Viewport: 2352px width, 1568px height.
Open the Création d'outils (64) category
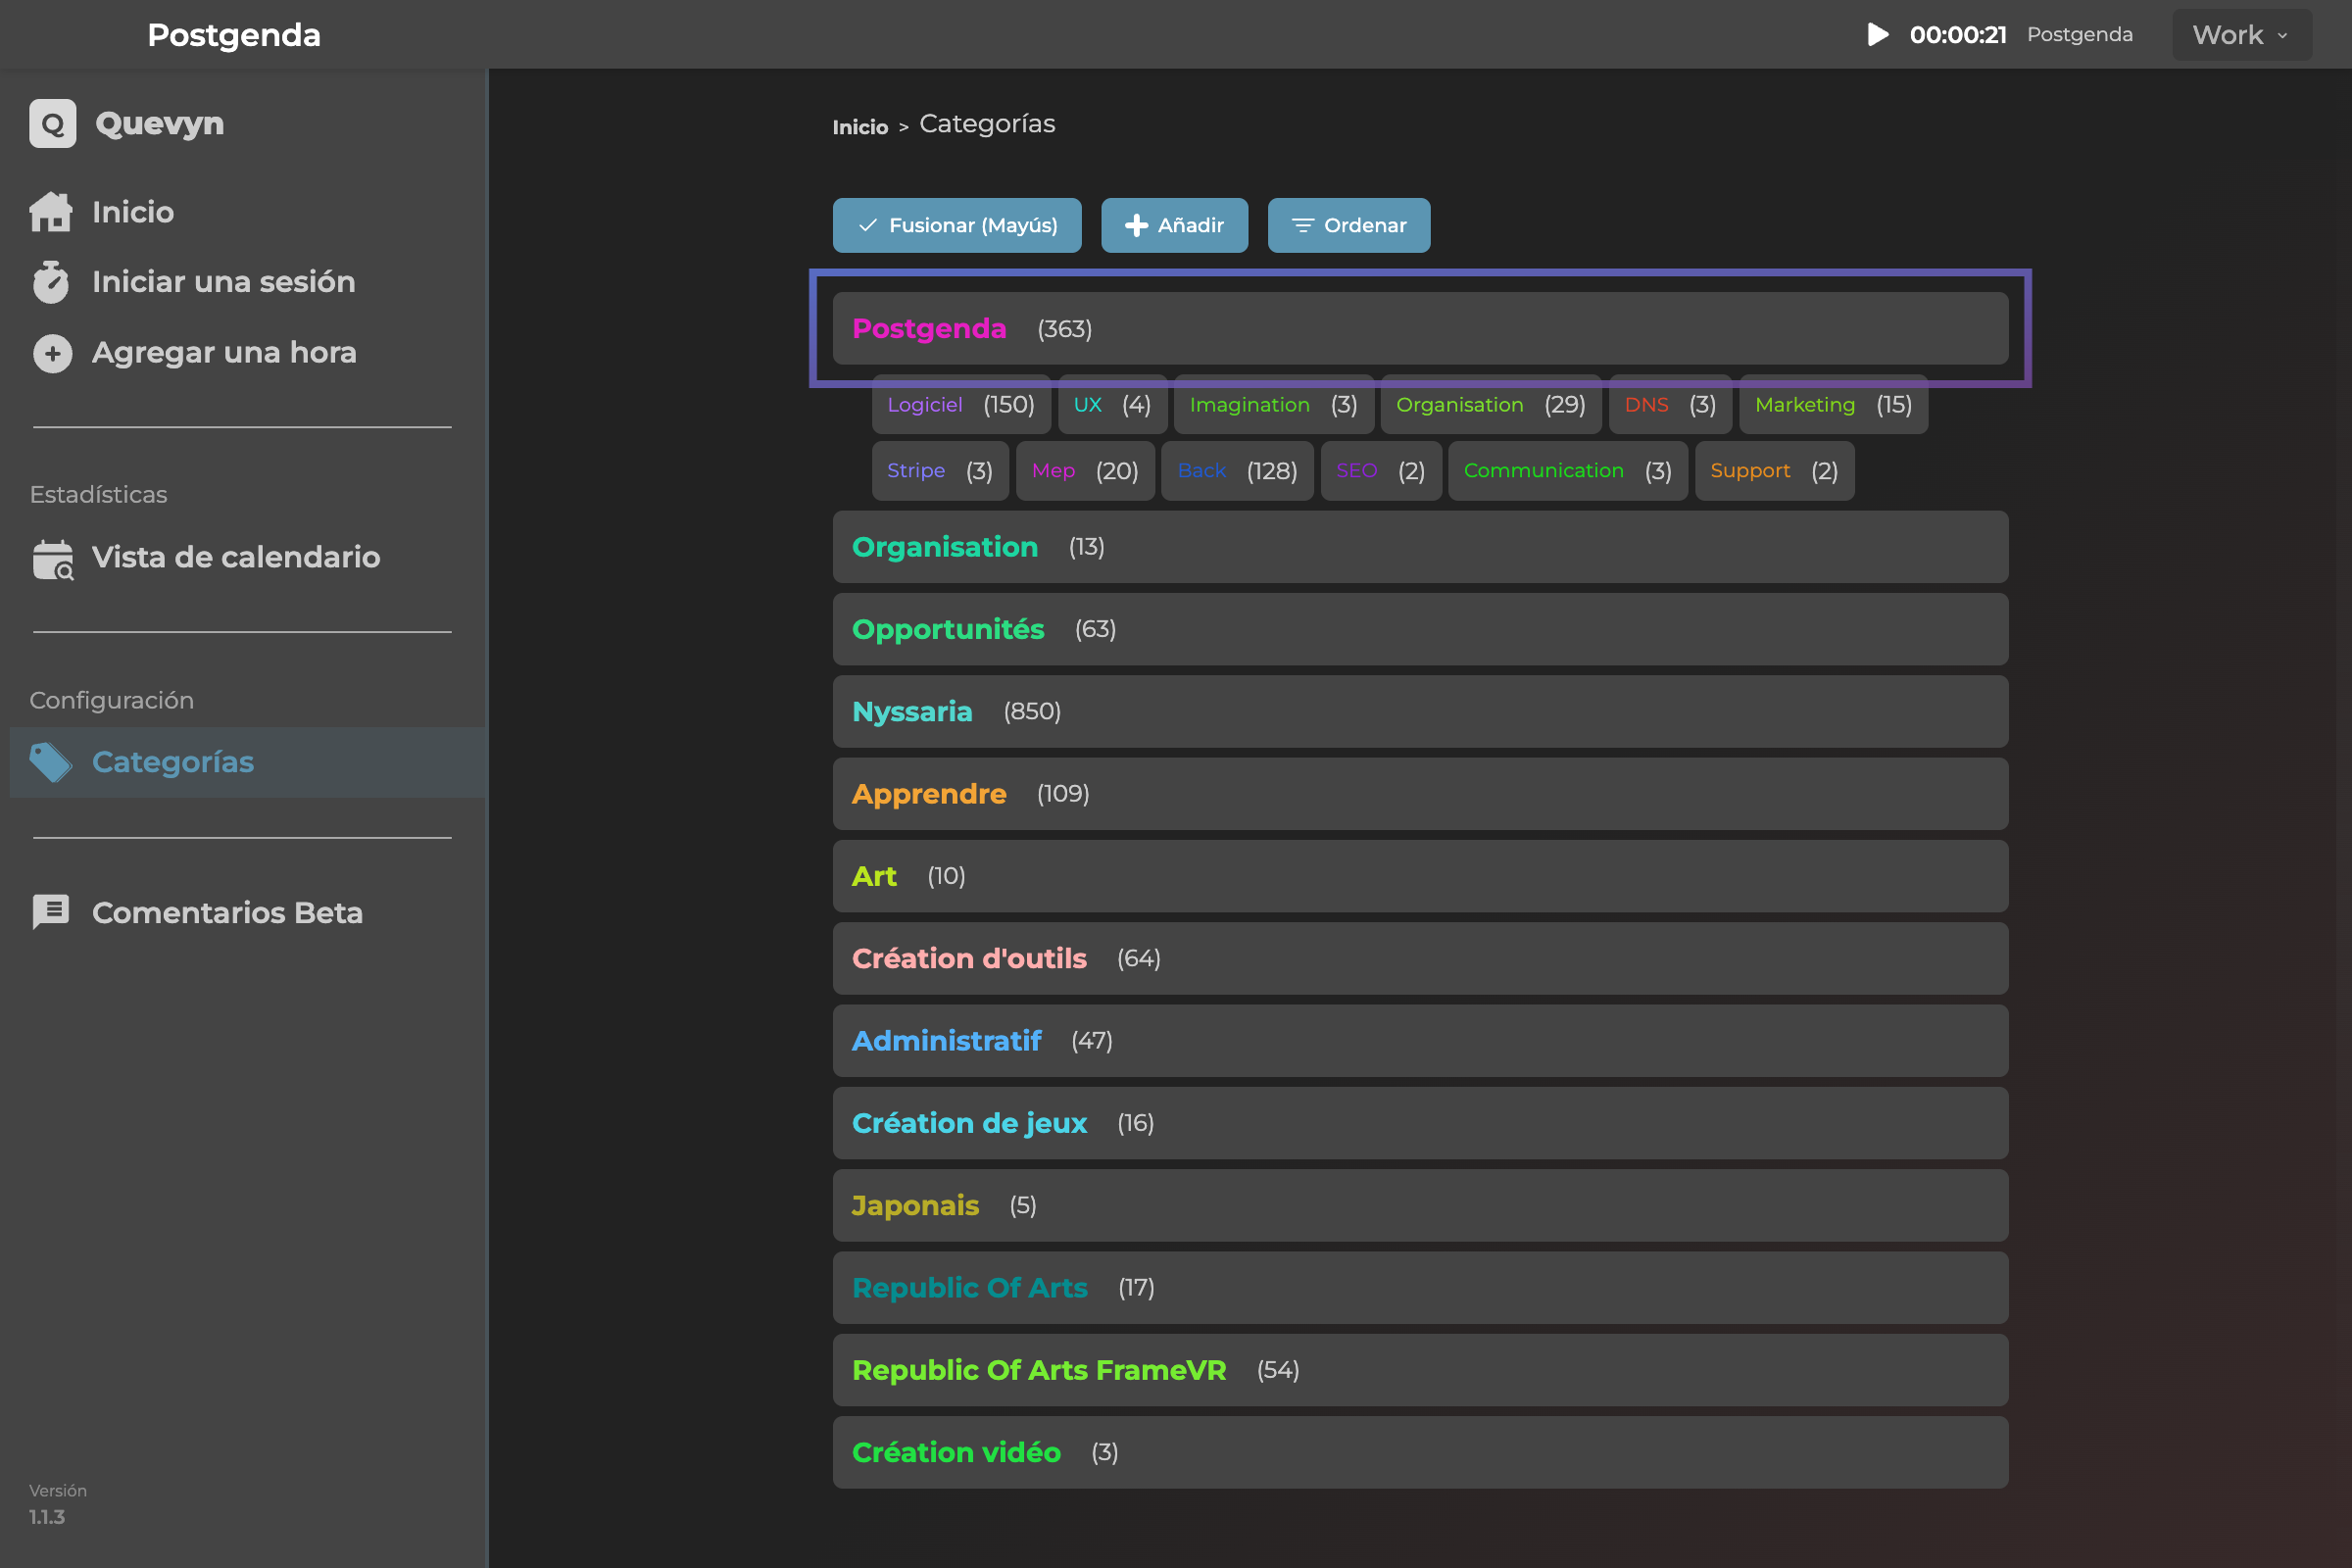(x=1420, y=958)
